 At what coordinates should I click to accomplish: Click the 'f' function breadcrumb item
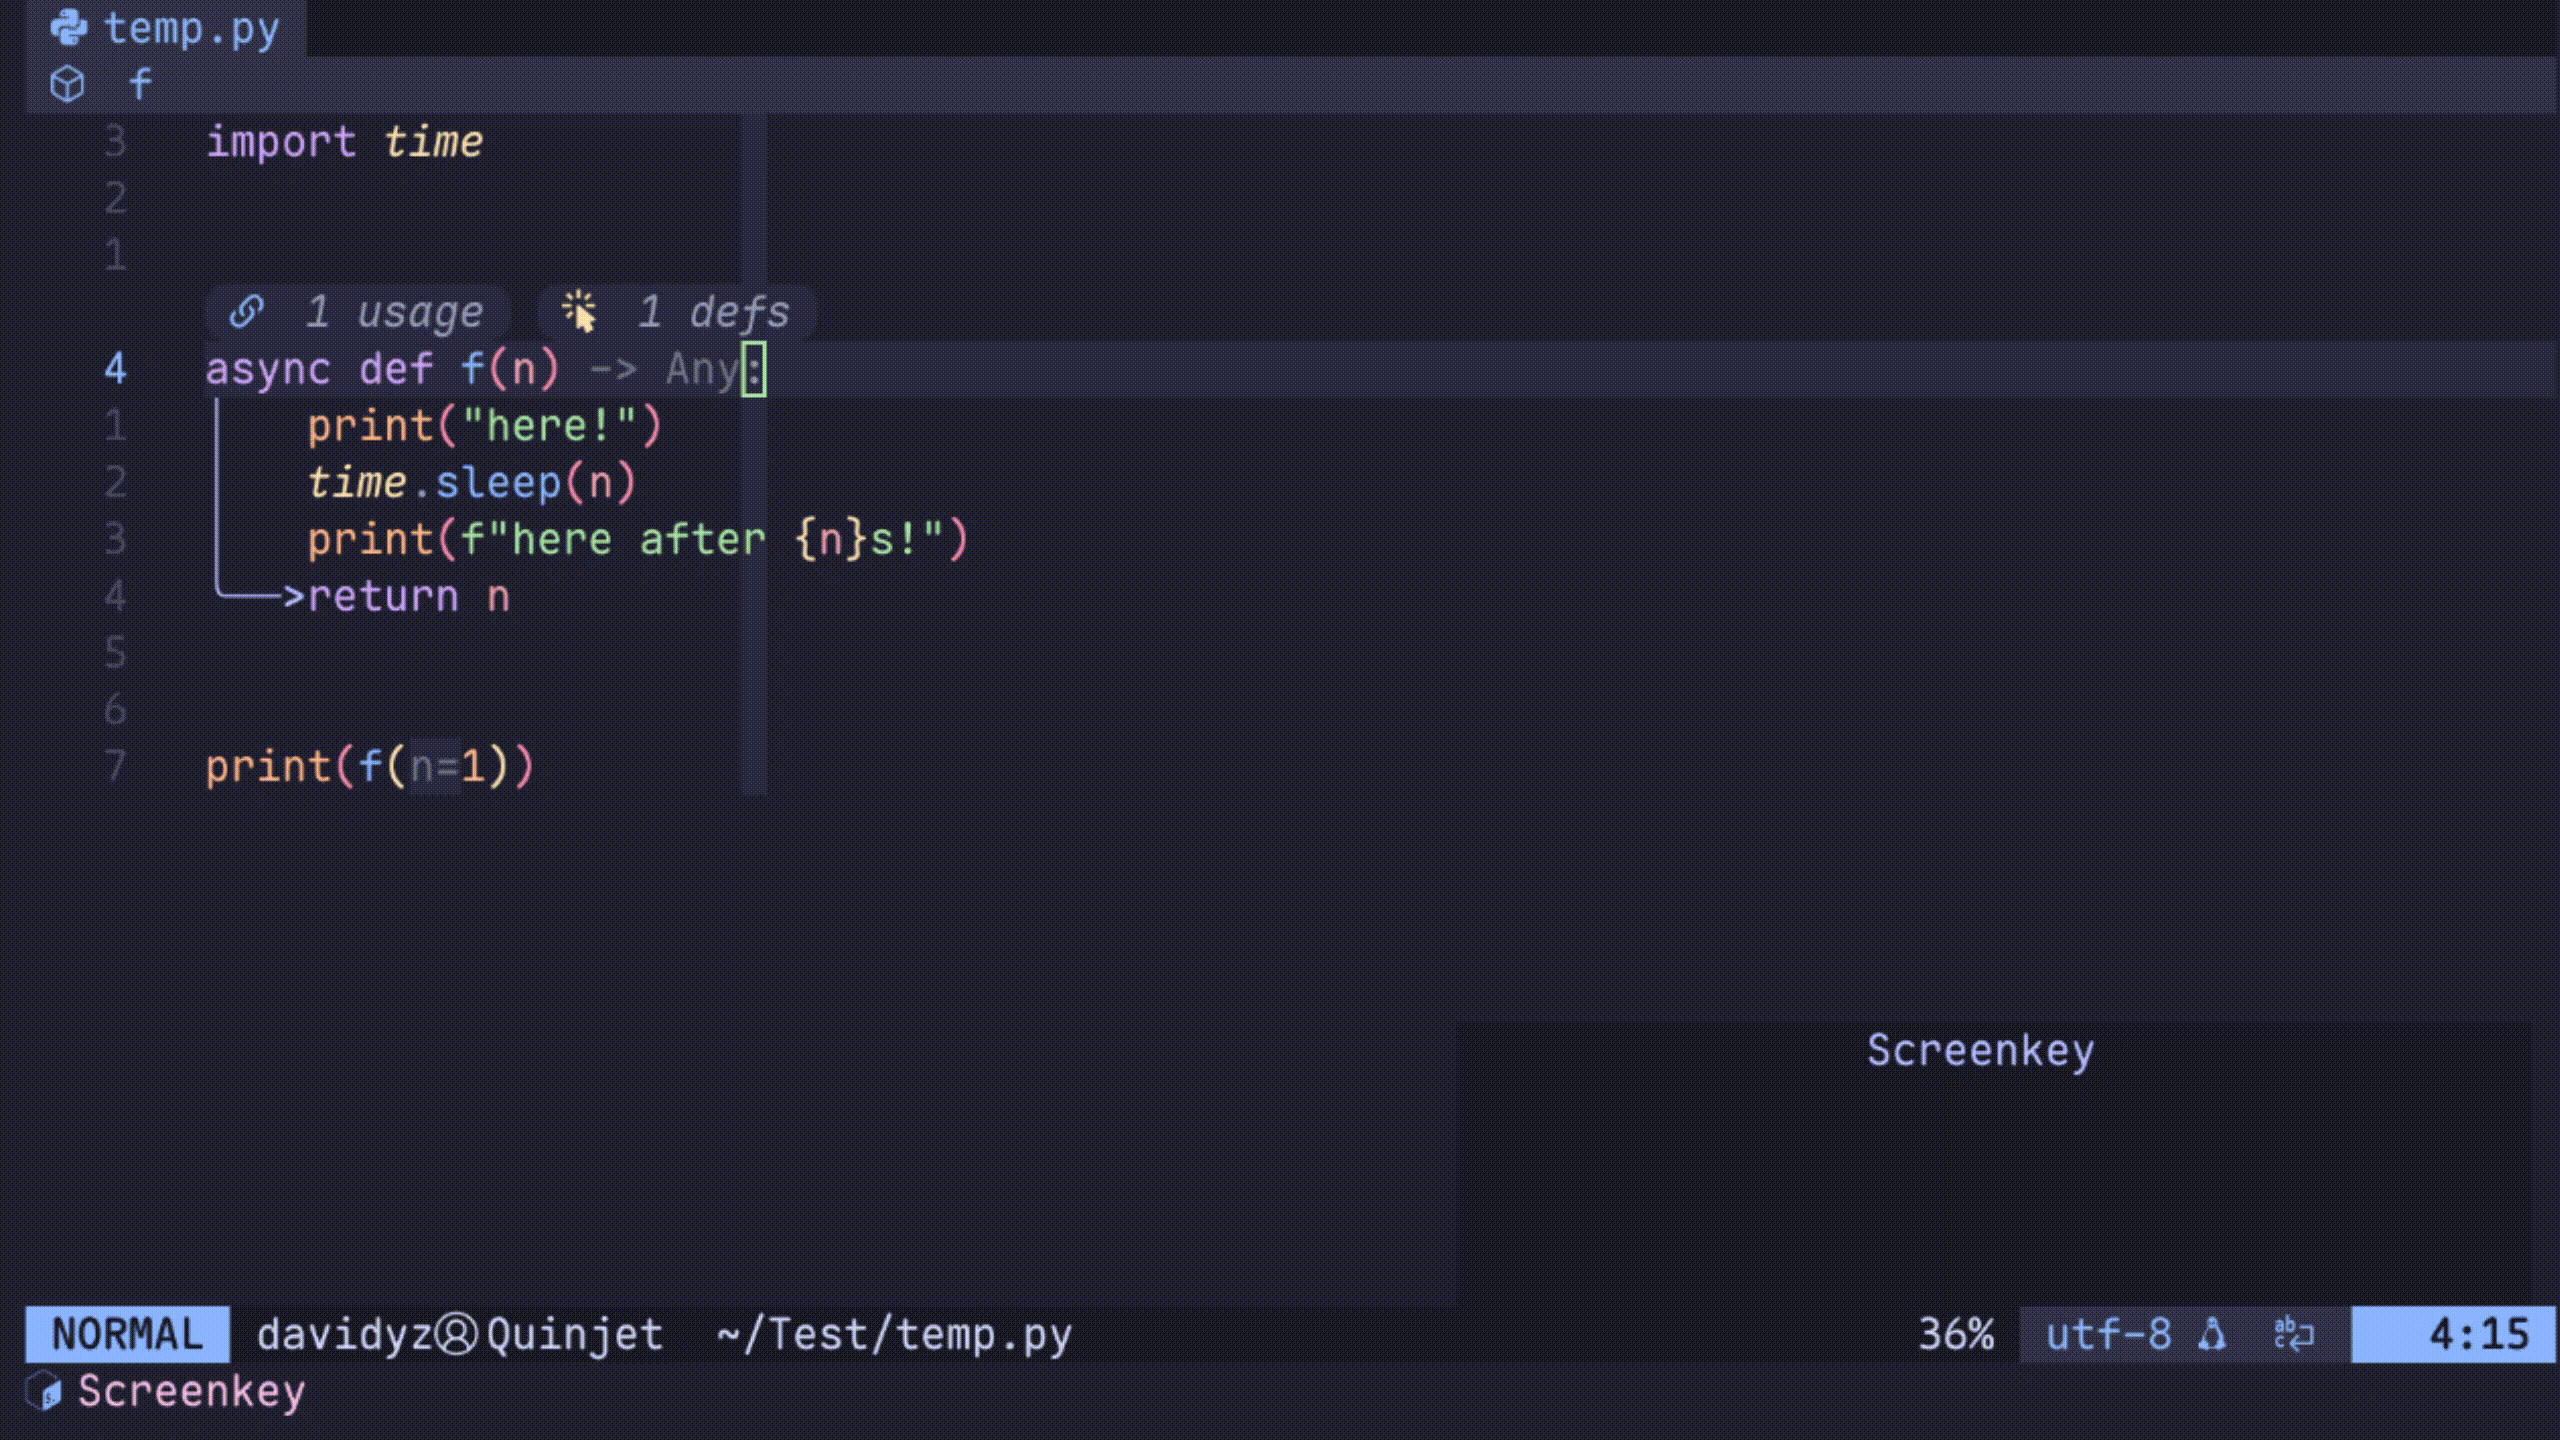point(140,84)
